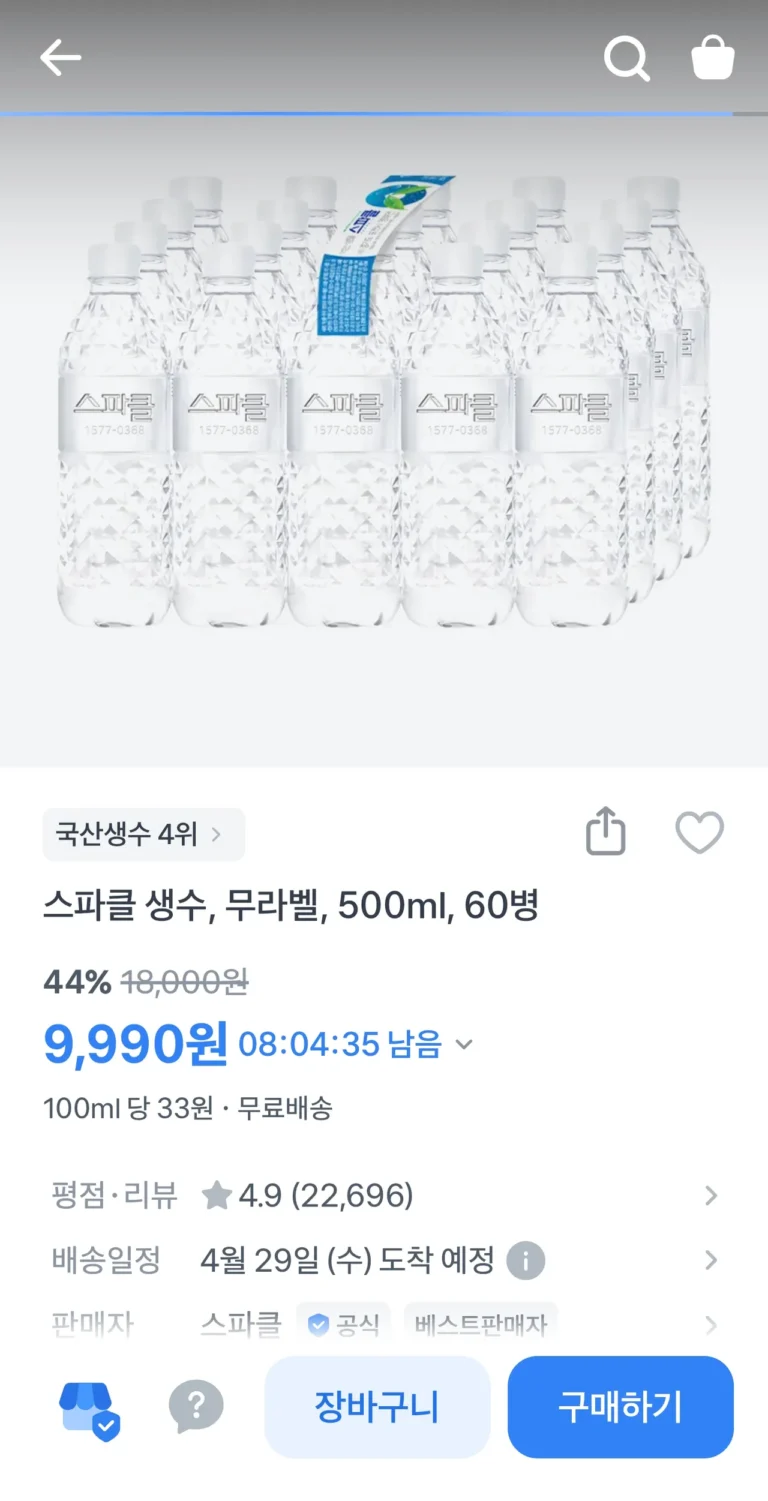The image size is (768, 1501).
Task: Toggle the wishlist heart
Action: point(699,833)
